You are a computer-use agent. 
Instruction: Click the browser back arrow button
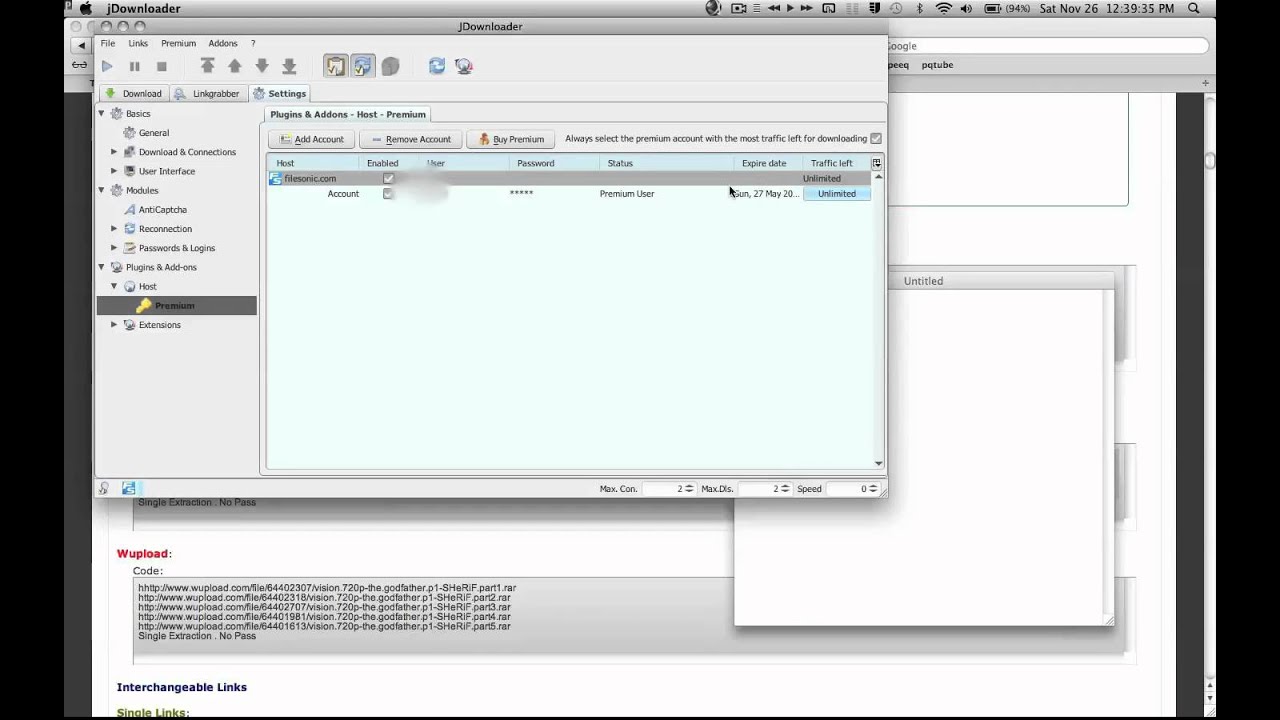tap(81, 46)
